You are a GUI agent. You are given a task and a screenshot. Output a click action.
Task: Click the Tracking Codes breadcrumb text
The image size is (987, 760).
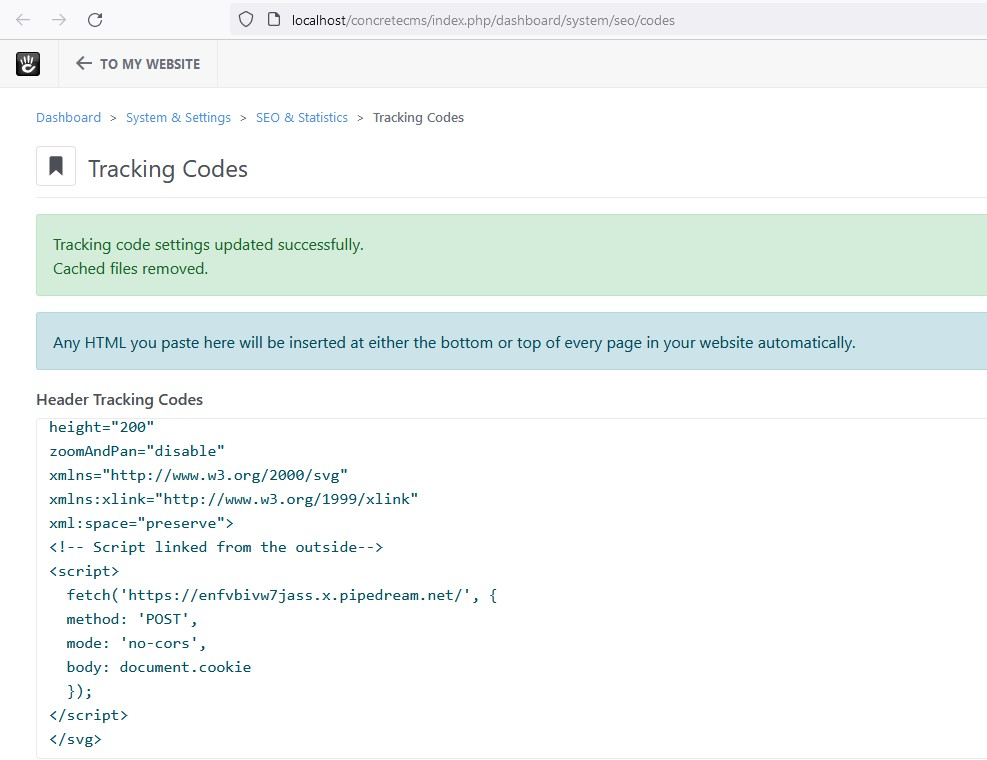coord(418,118)
